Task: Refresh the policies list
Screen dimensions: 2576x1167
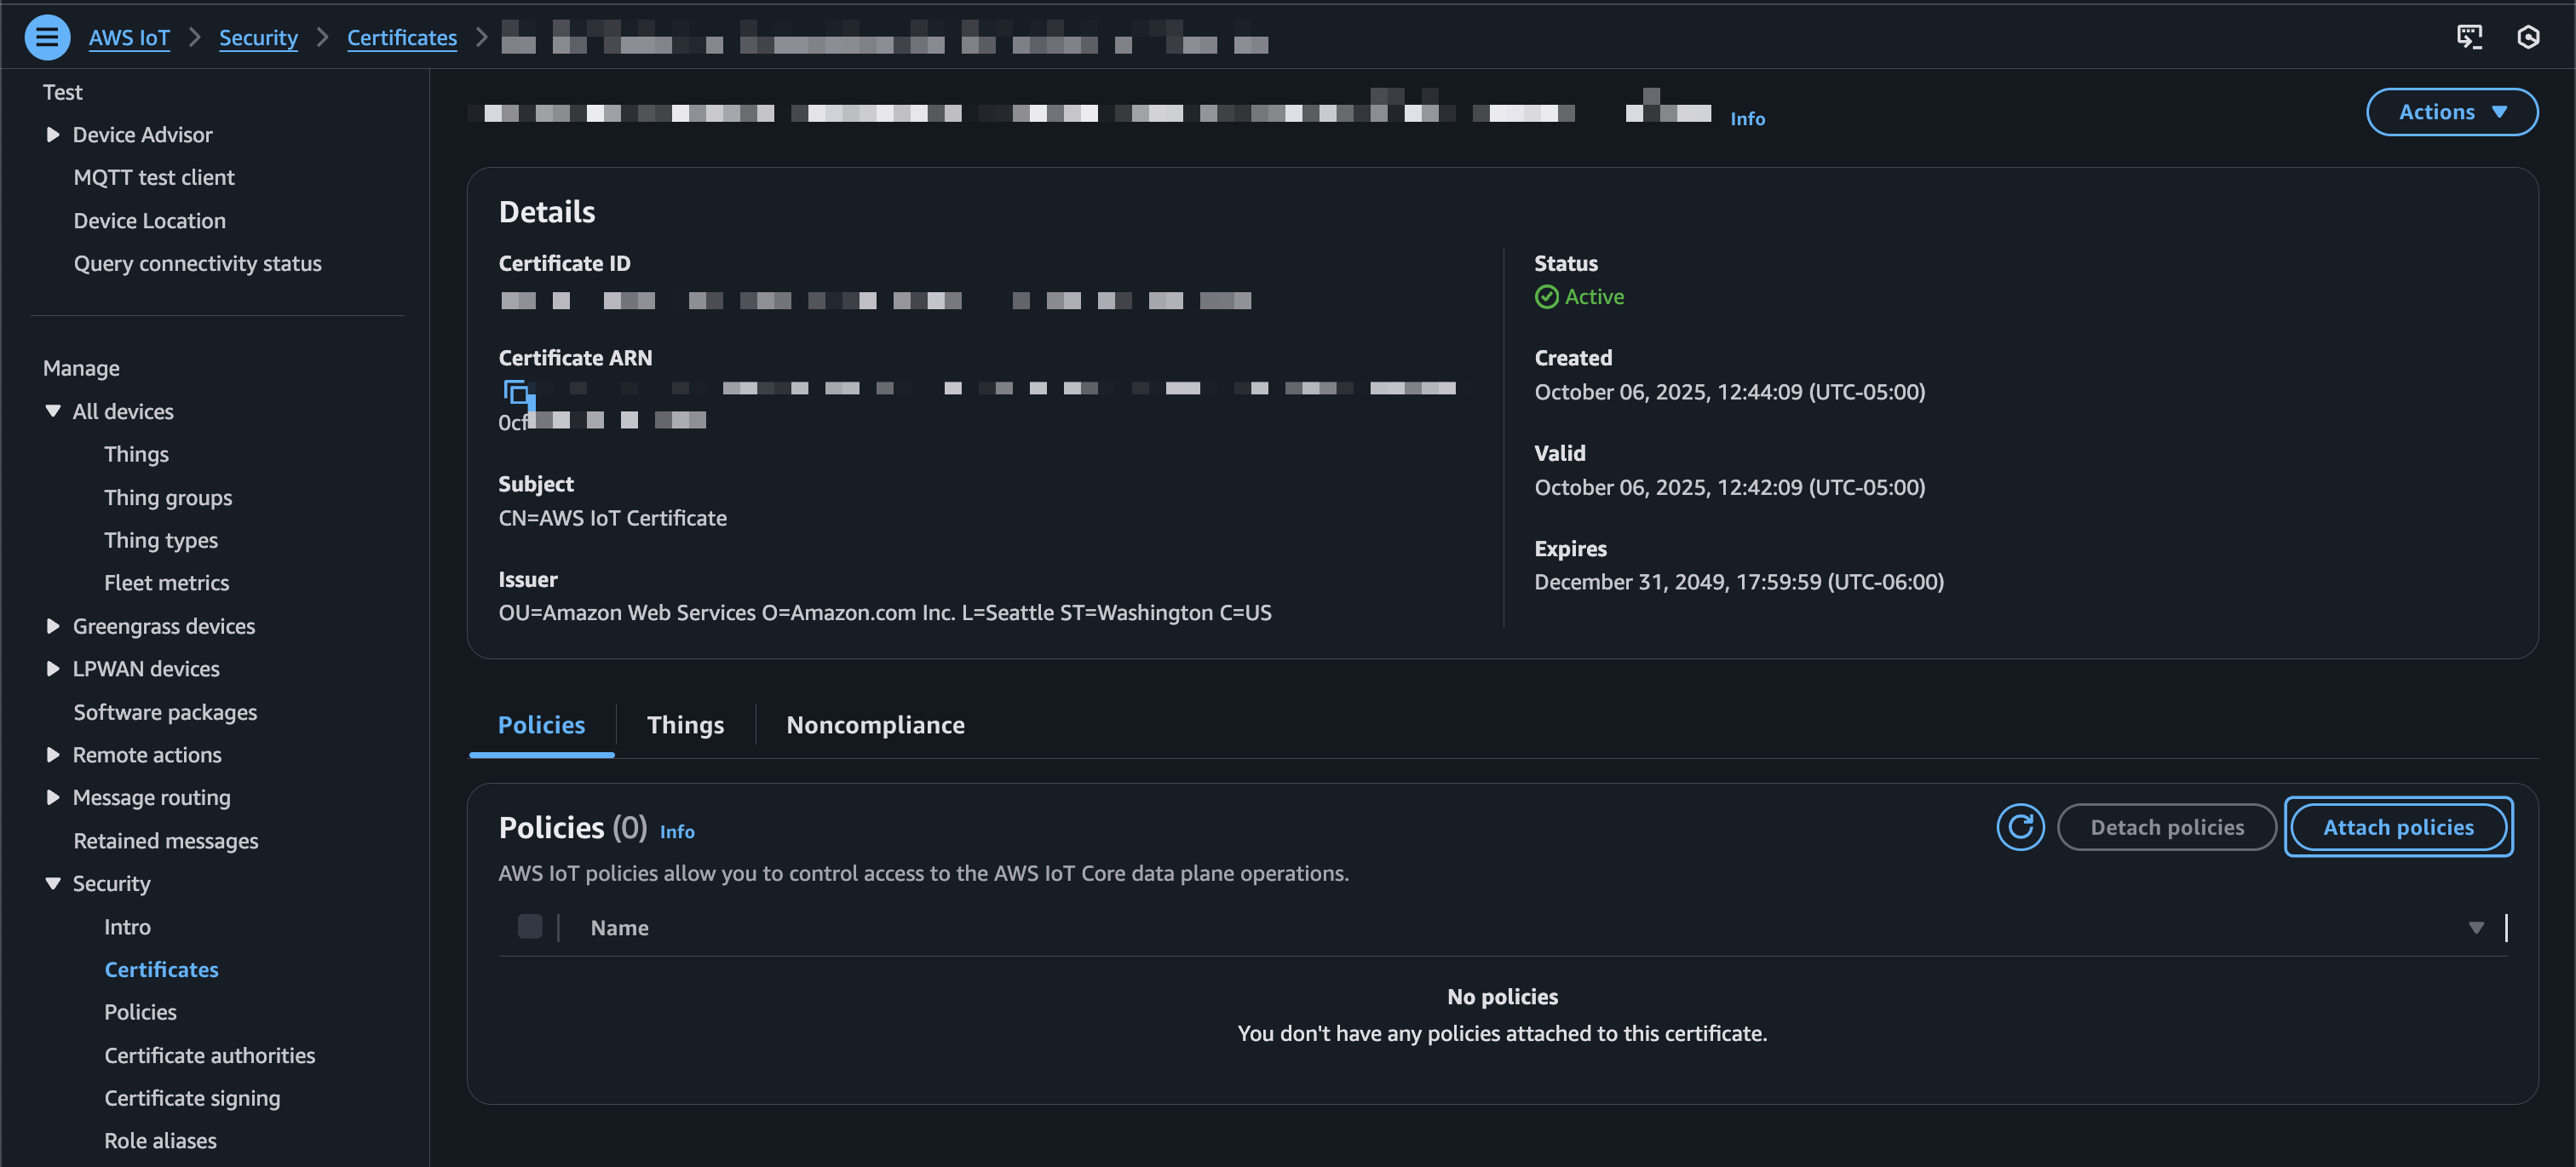Action: point(2020,827)
